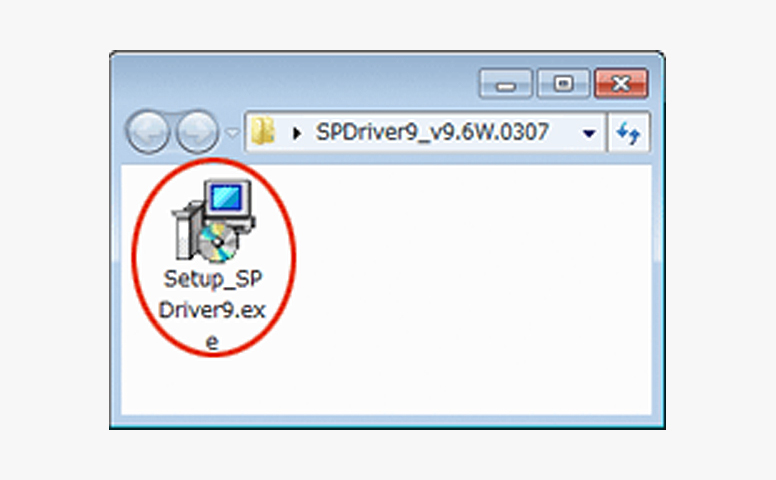Maximize the Explorer window
The width and height of the screenshot is (776, 480).
563,85
